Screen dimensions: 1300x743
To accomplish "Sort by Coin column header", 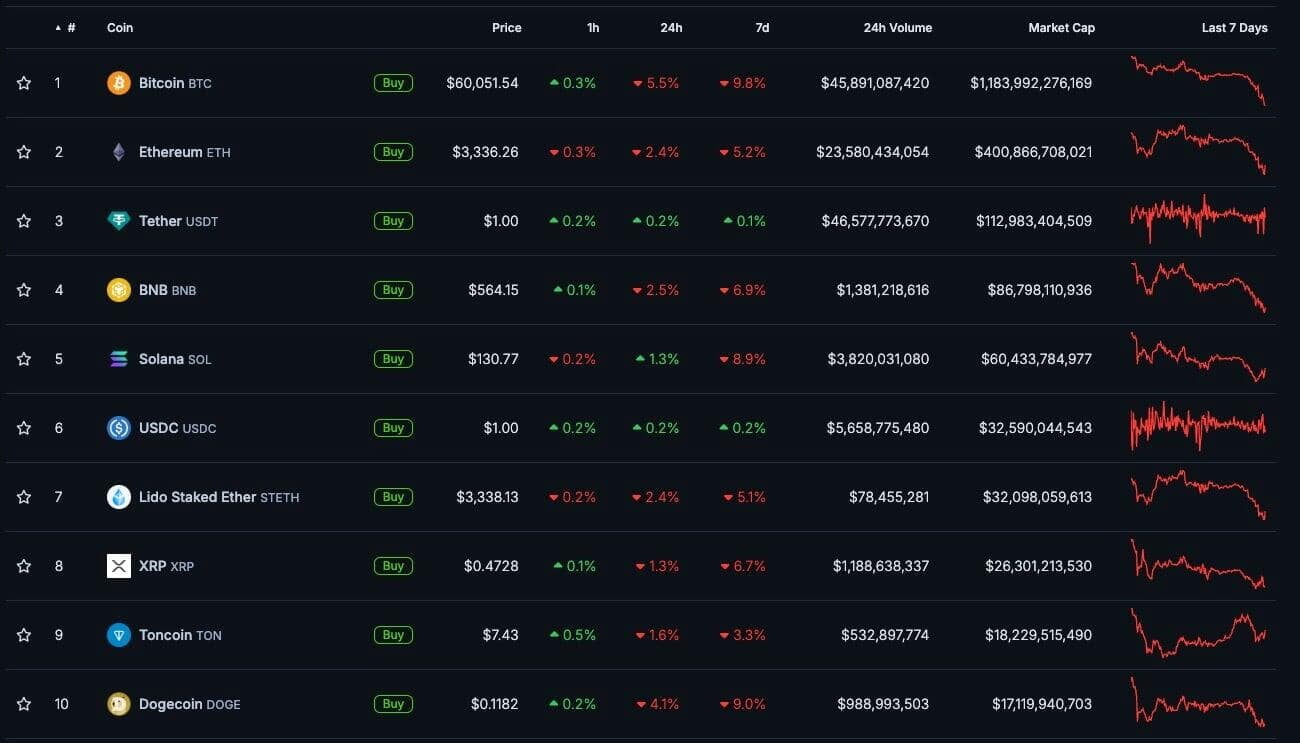I will point(120,28).
